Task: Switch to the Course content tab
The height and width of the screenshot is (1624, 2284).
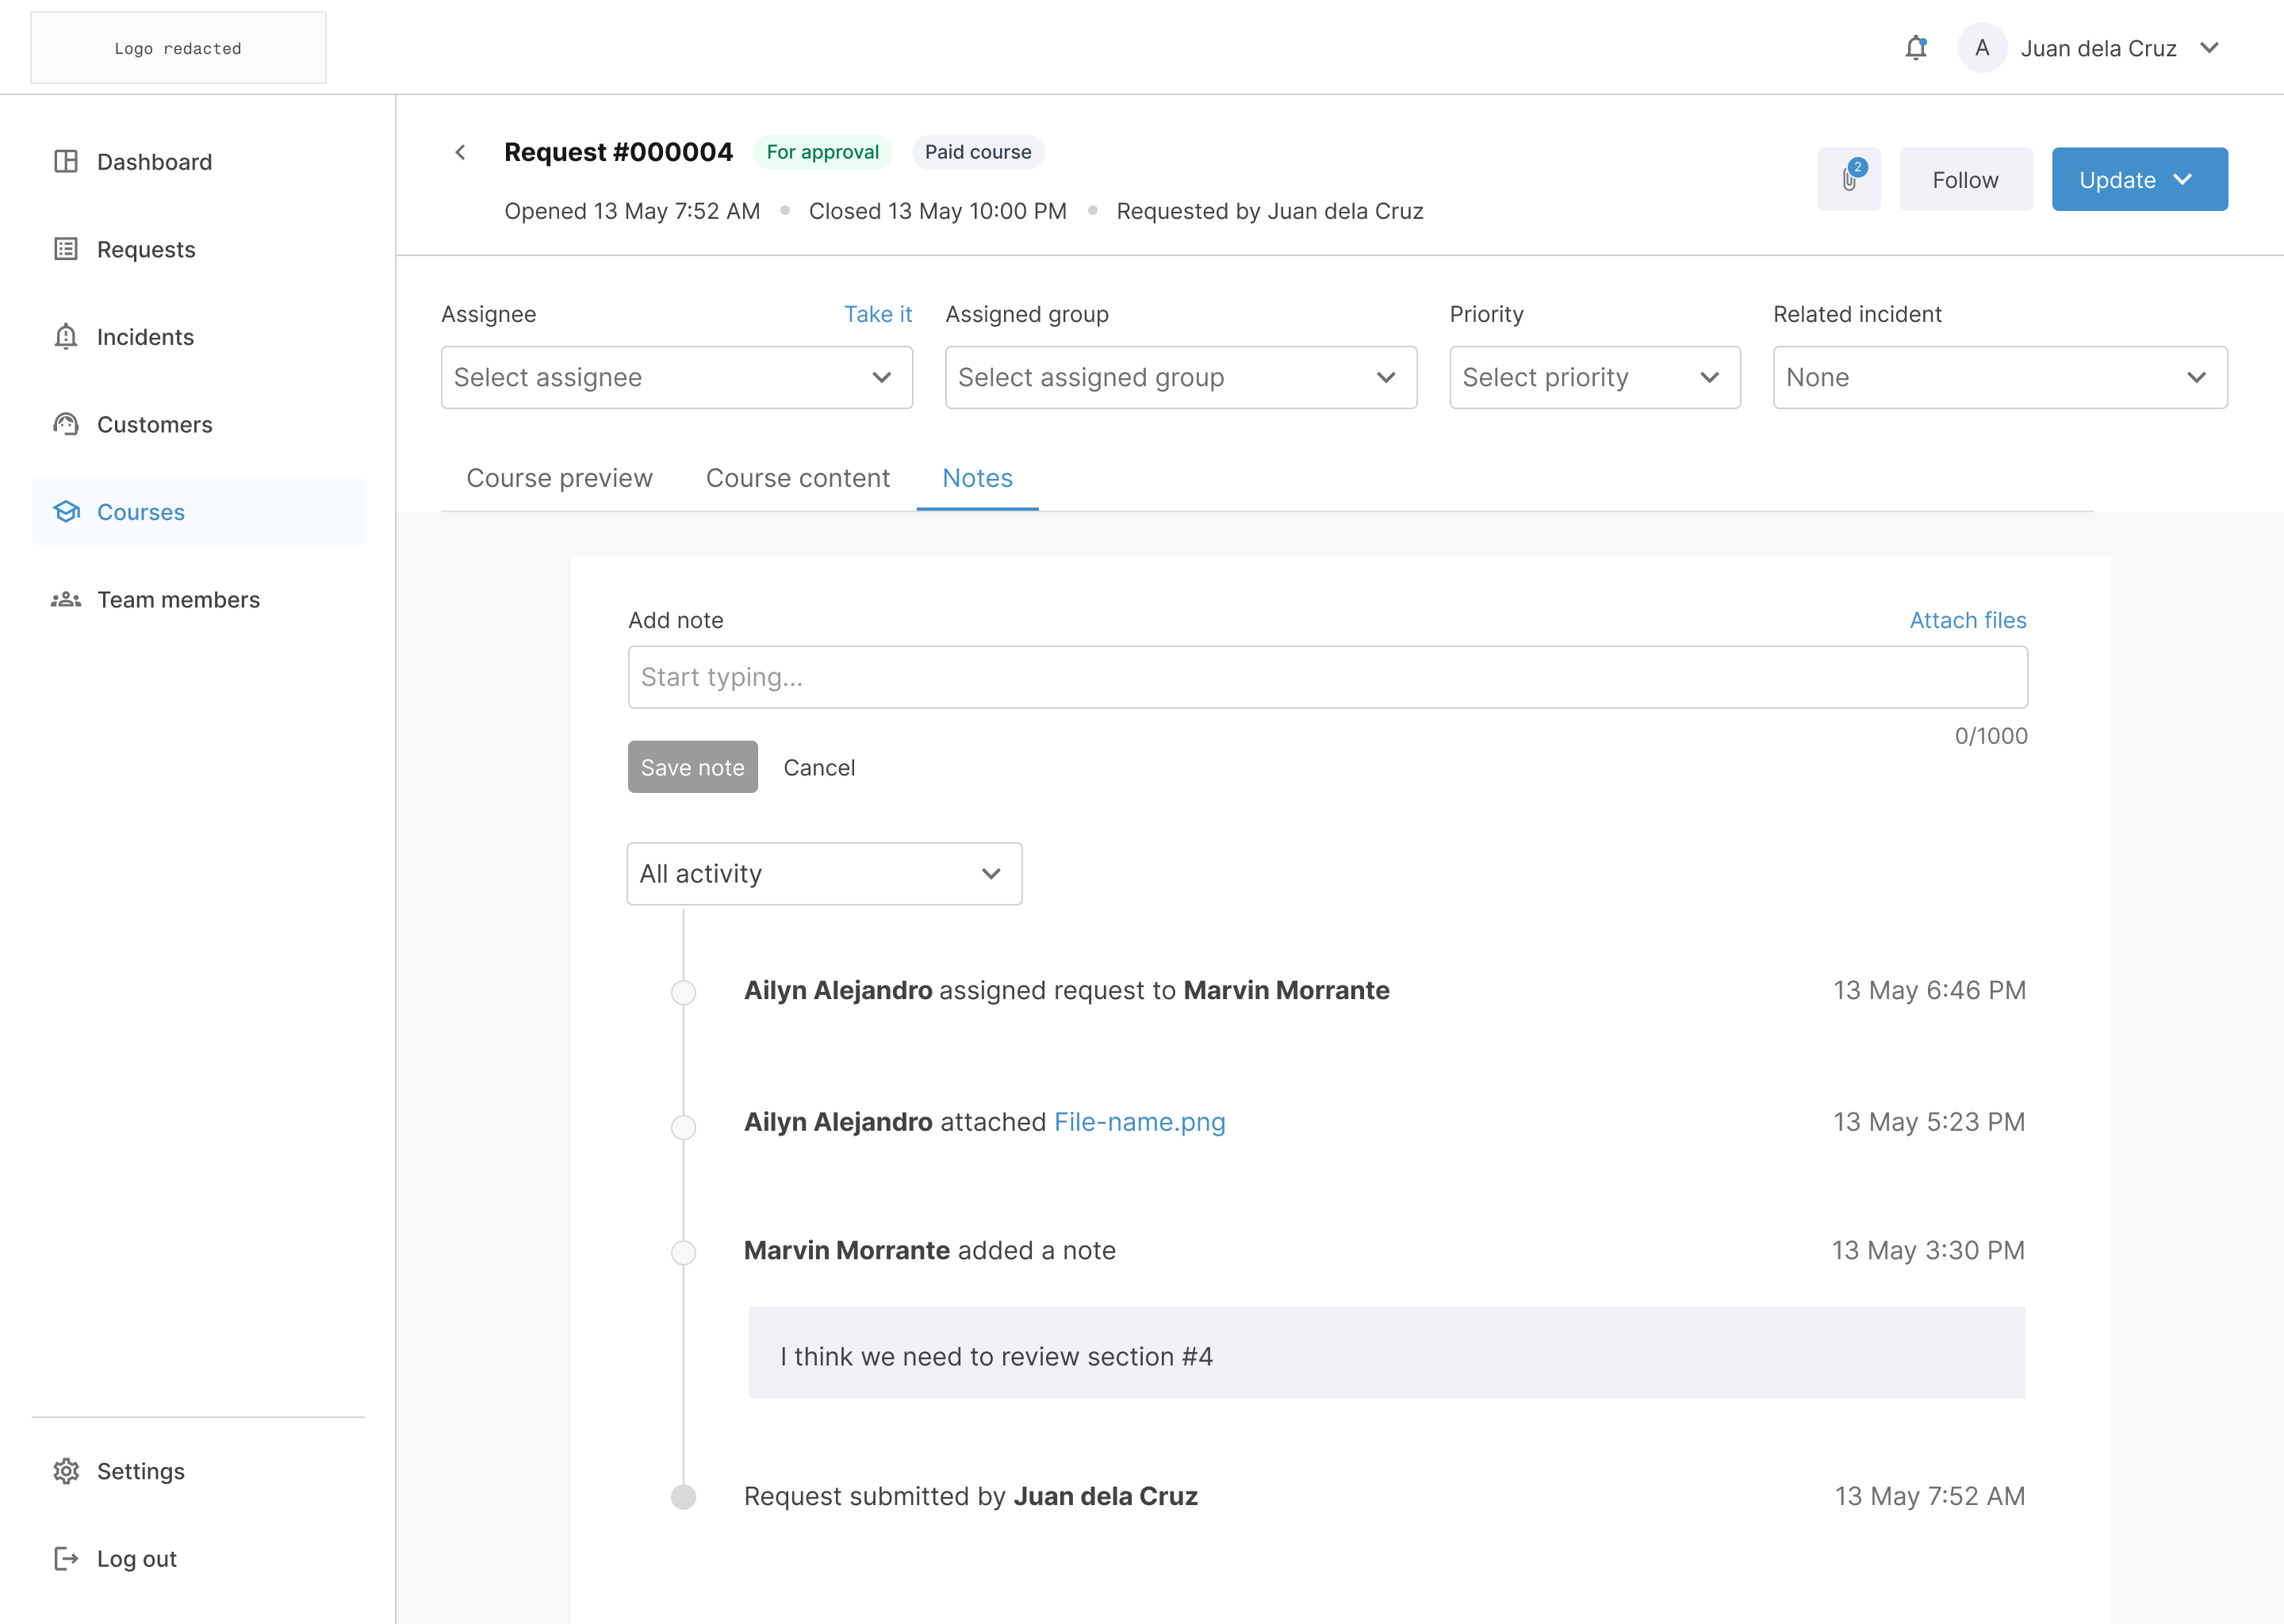Action: [797, 478]
